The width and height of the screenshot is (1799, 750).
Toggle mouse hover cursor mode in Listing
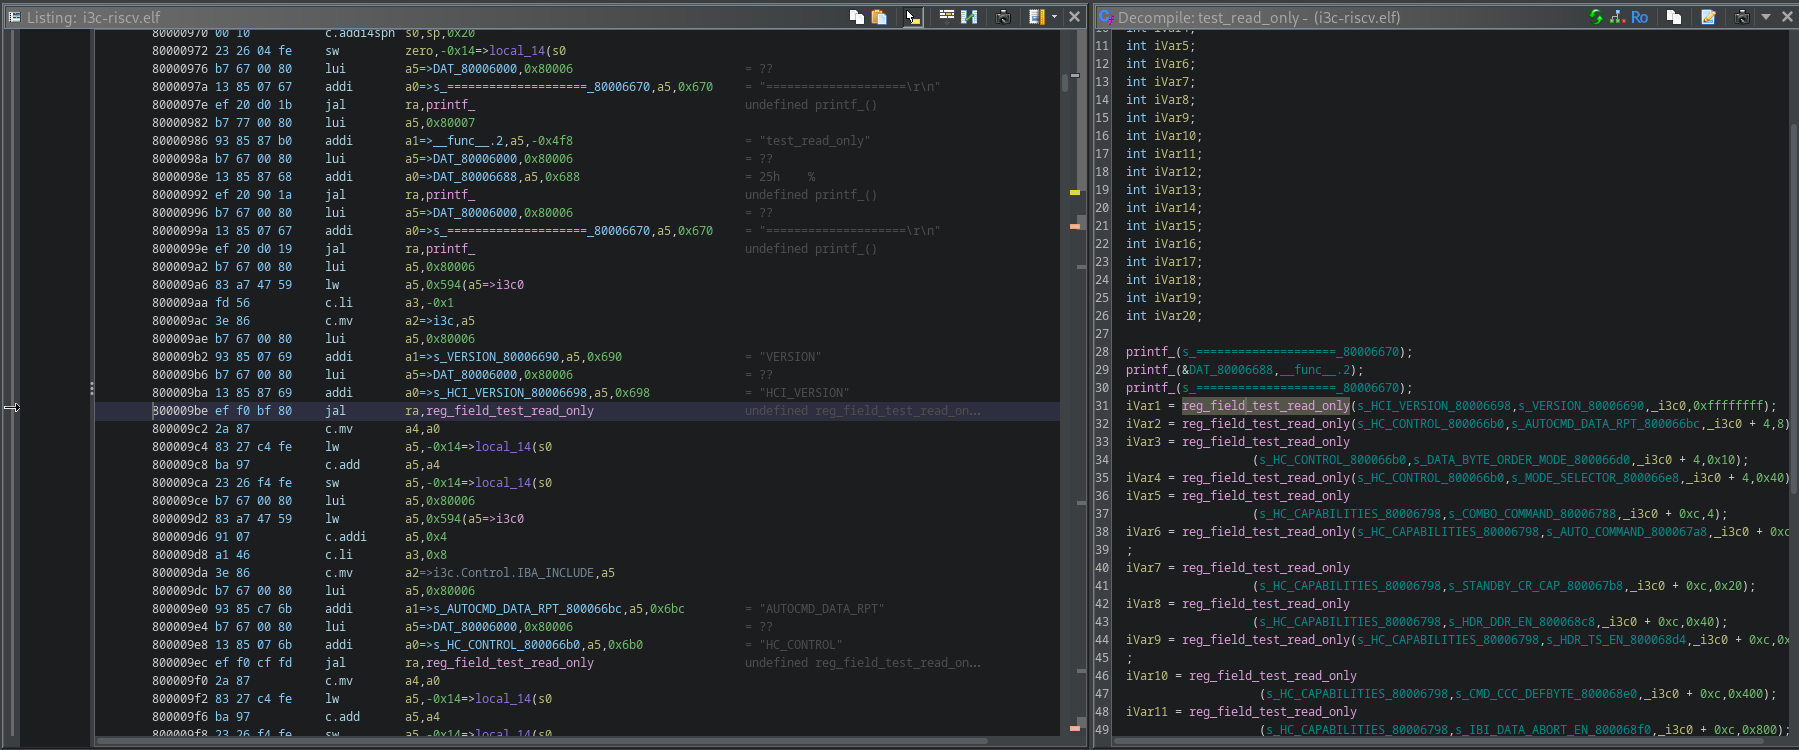pyautogui.click(x=912, y=16)
